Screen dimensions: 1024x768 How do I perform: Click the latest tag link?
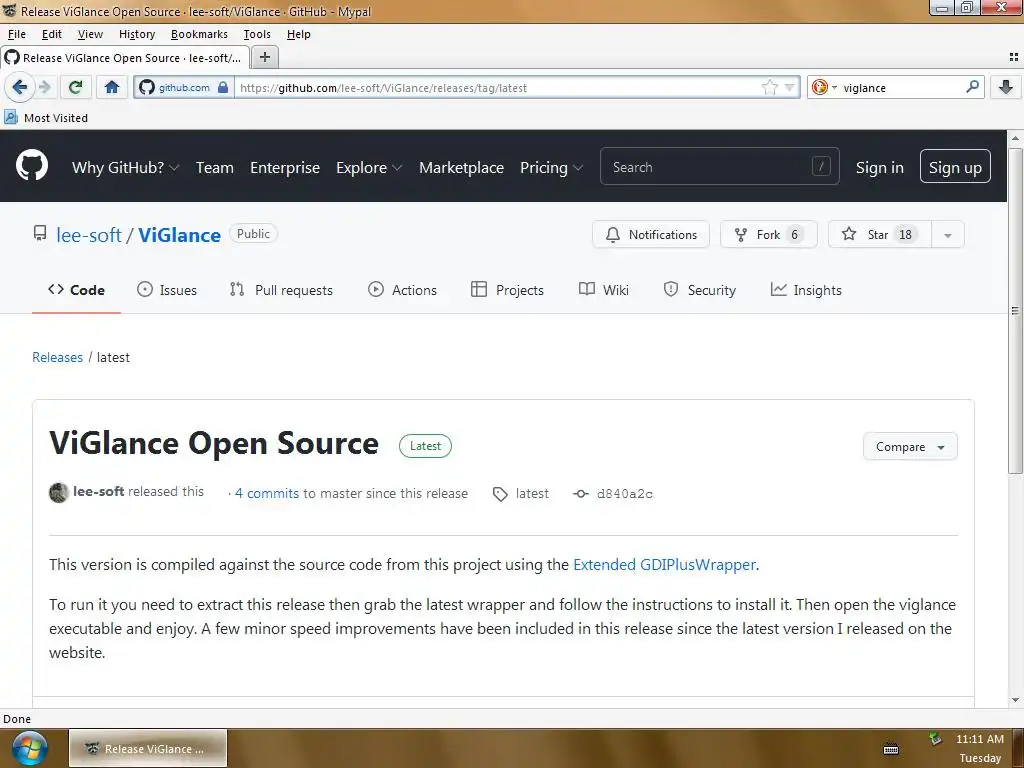pos(521,494)
